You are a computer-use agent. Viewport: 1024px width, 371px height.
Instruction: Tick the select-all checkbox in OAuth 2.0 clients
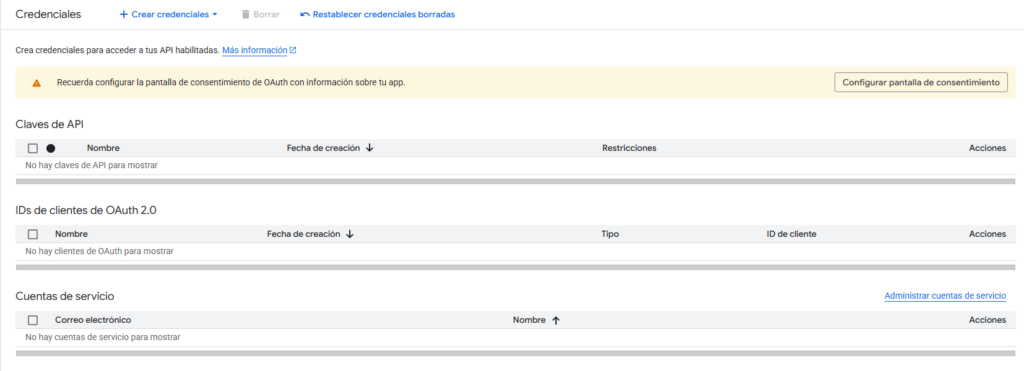coord(33,234)
